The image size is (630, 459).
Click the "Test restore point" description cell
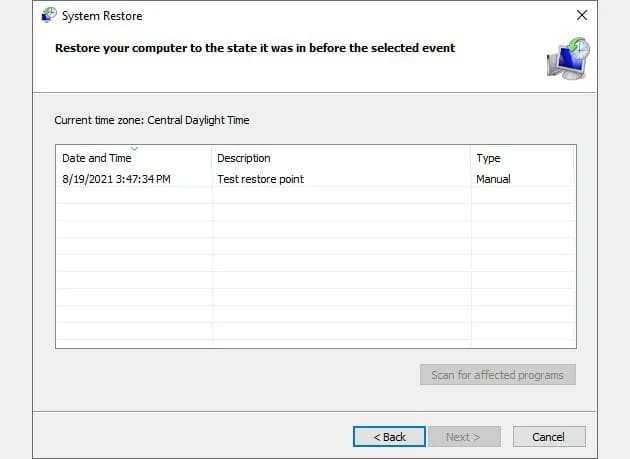(x=260, y=179)
